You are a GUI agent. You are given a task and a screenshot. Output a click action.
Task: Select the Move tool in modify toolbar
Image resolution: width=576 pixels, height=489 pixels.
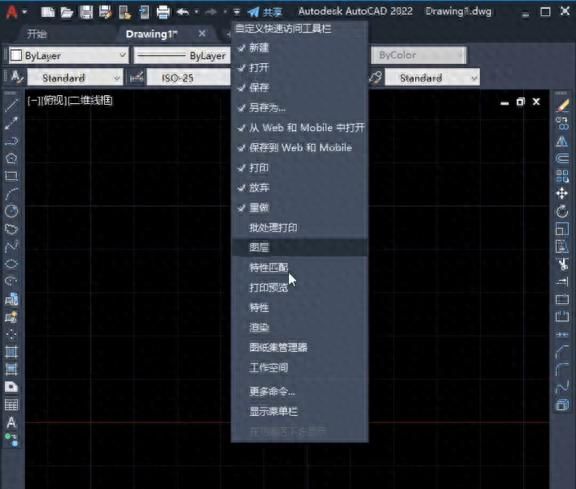[562, 194]
